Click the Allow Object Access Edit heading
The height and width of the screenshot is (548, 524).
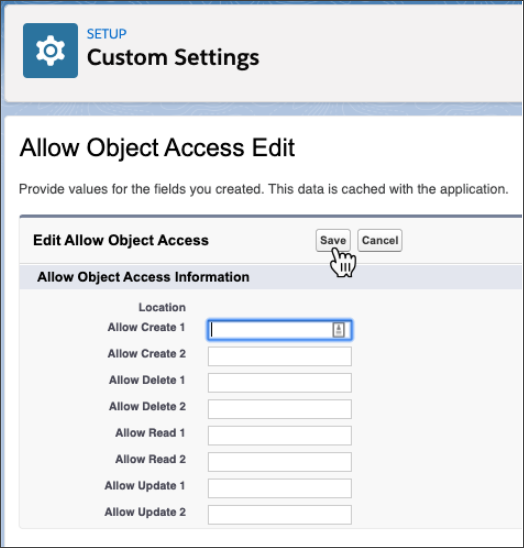pyautogui.click(x=157, y=148)
